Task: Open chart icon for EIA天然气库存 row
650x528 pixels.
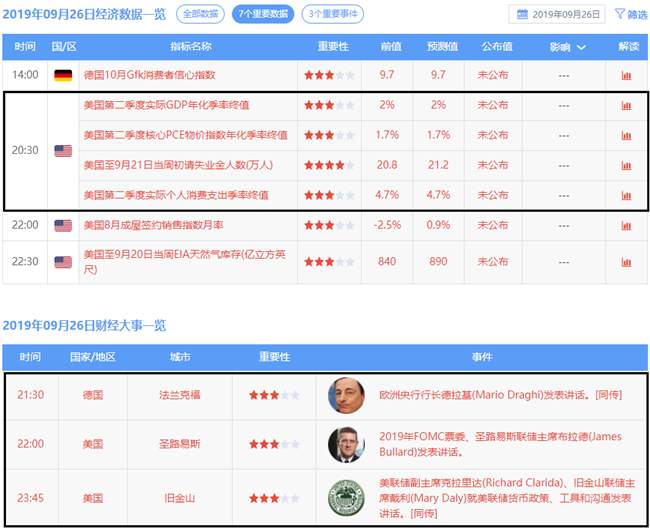Action: [x=626, y=262]
